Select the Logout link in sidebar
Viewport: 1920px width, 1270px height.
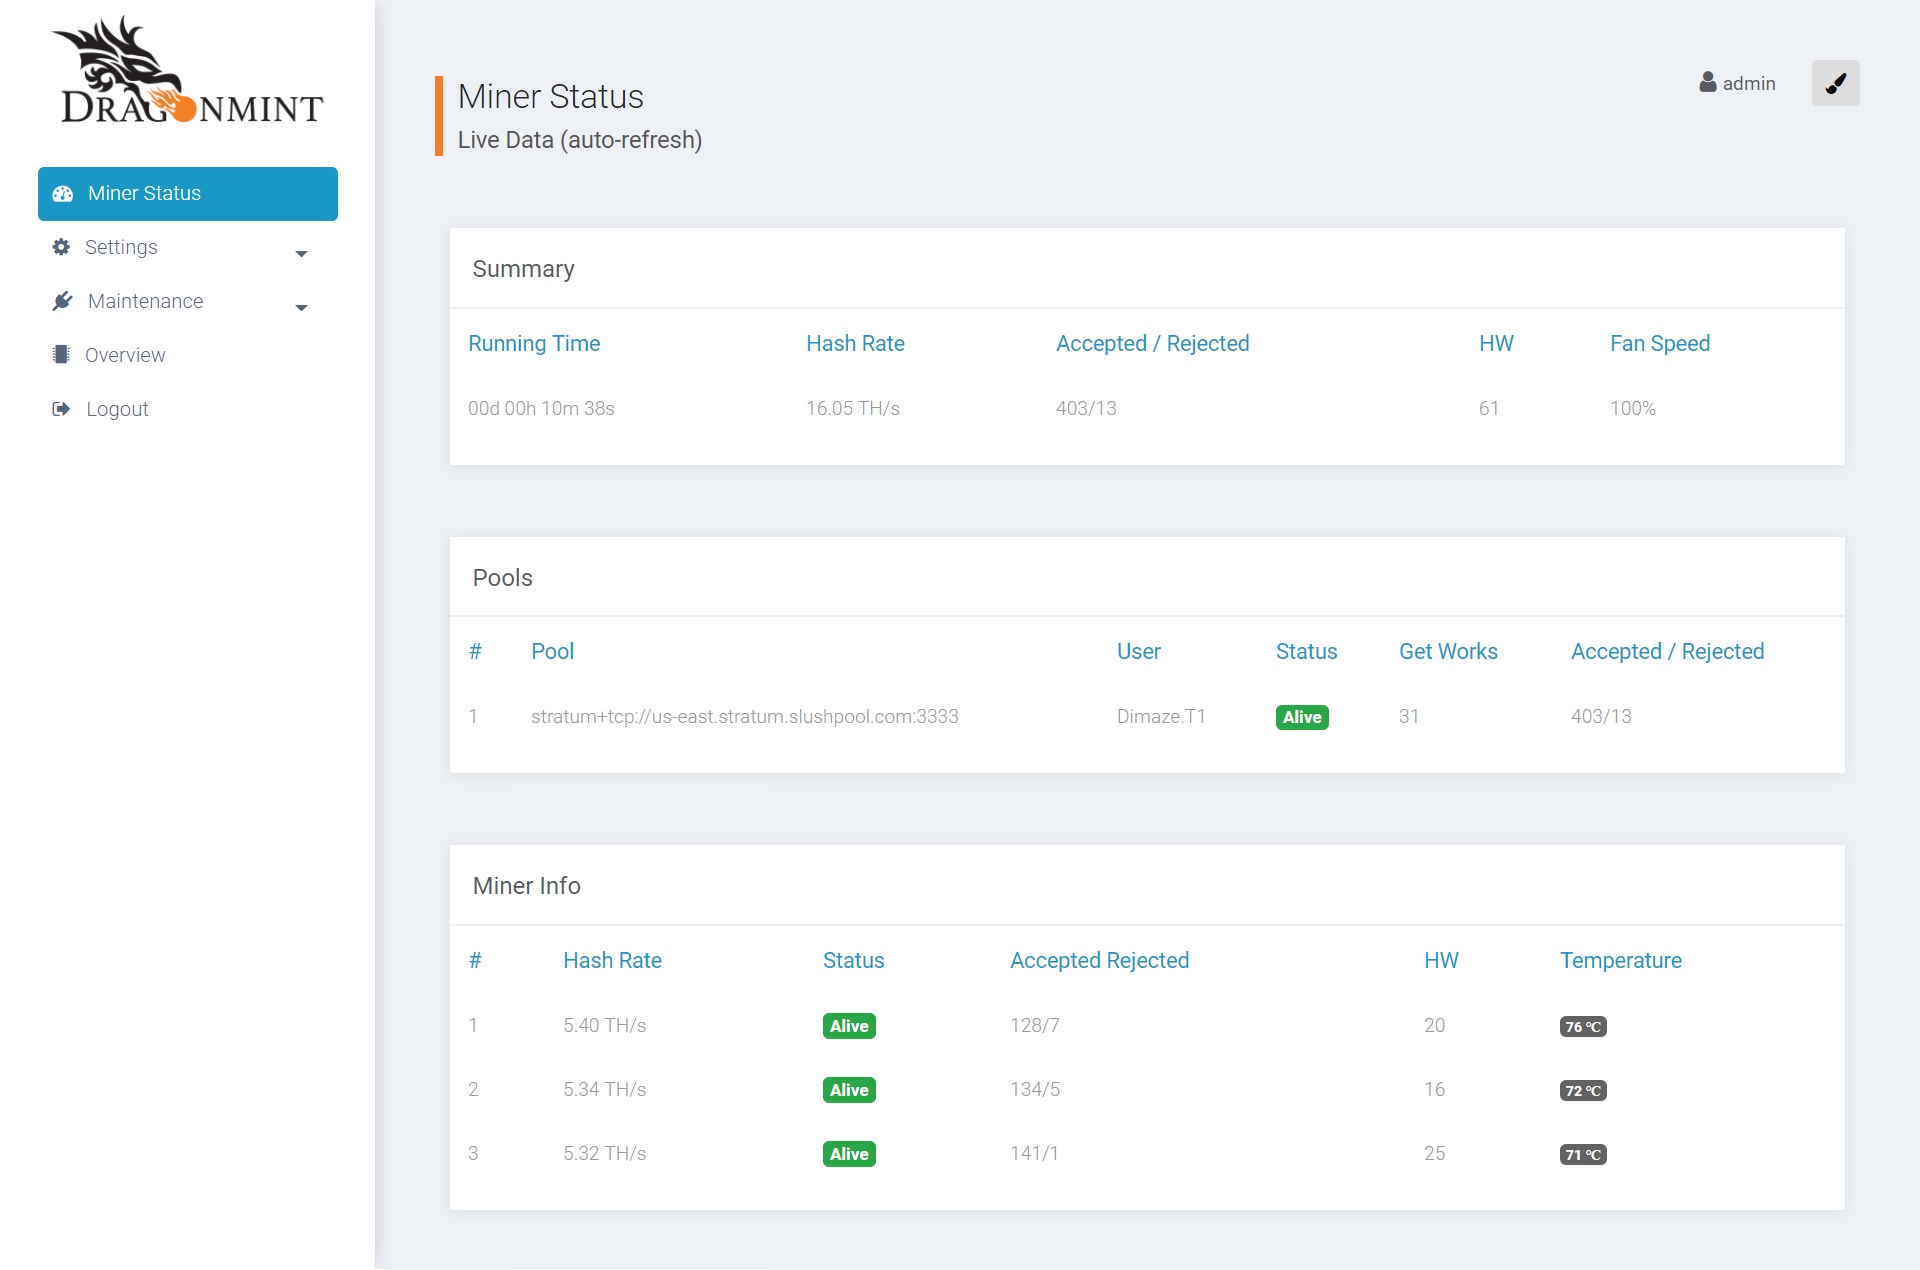coord(117,409)
